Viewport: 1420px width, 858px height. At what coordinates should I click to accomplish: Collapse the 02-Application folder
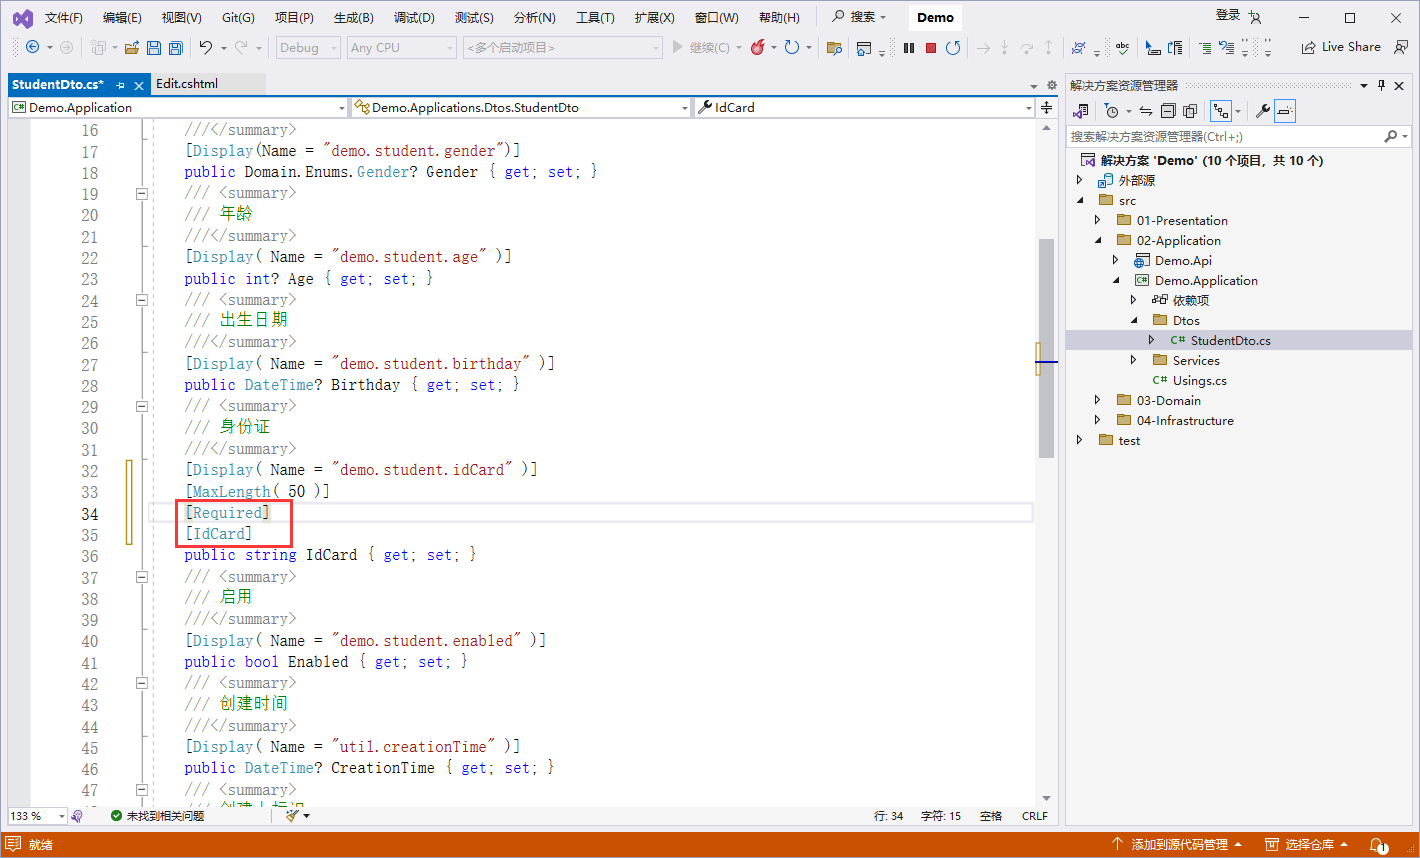pyautogui.click(x=1098, y=240)
